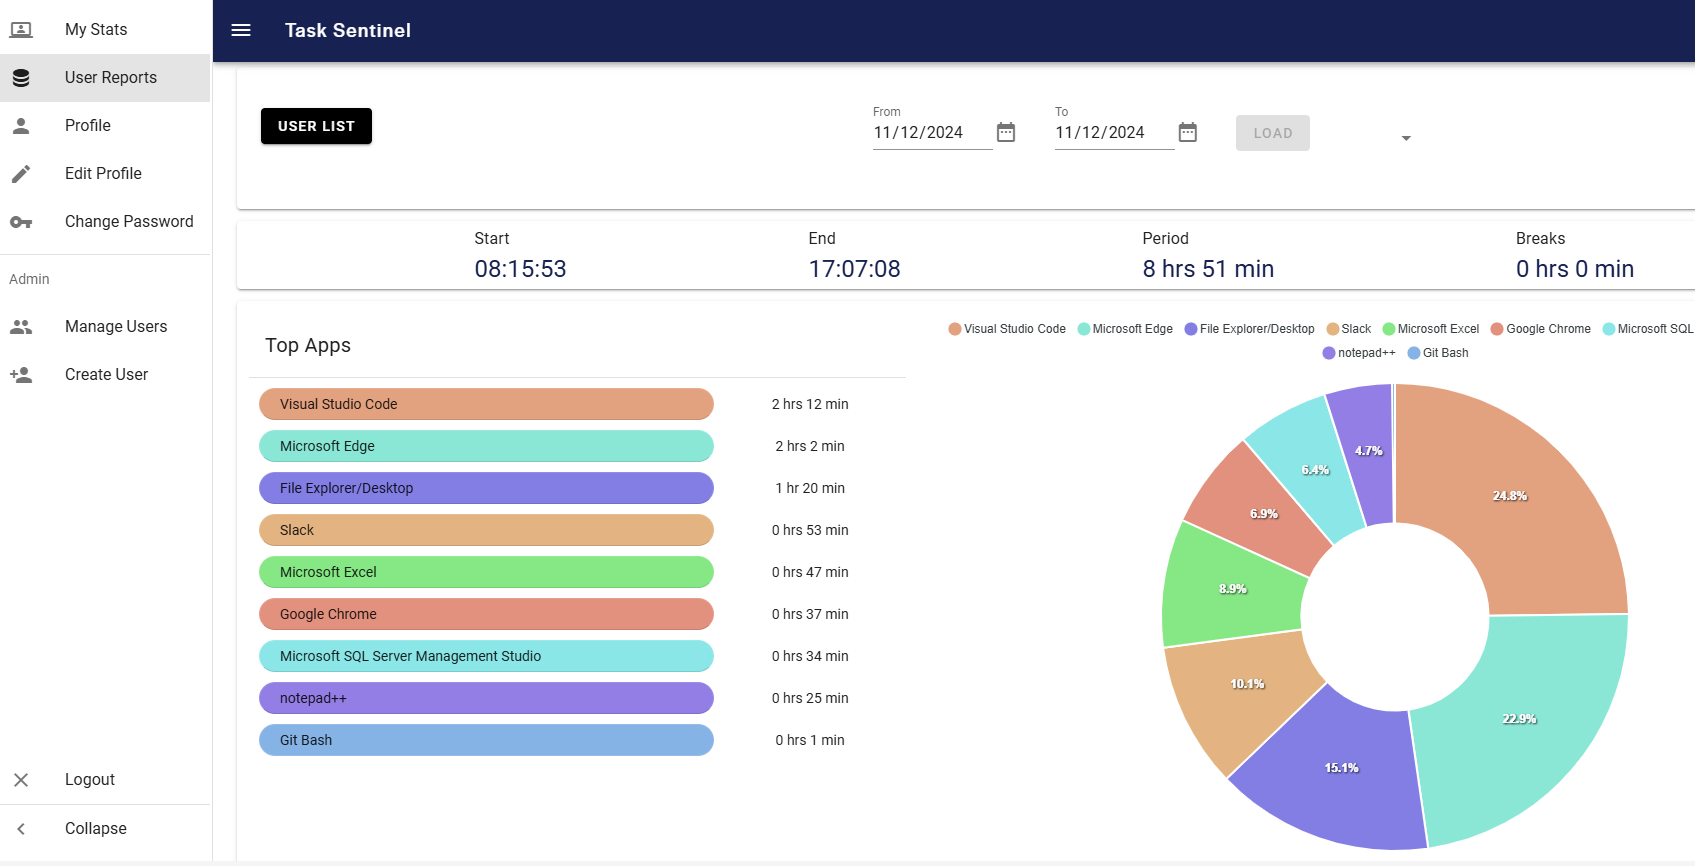This screenshot has height=866, width=1695.
Task: Open the hamburger menu icon
Action: [241, 30]
